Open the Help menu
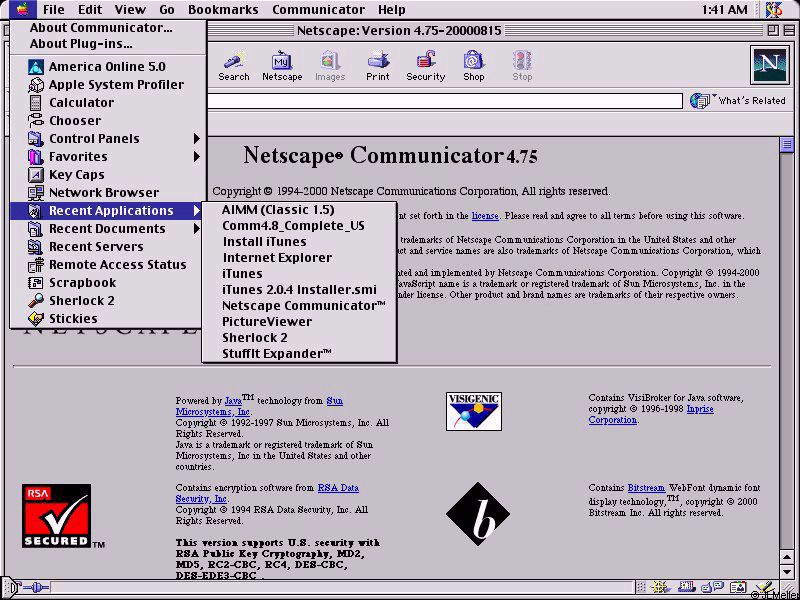 [x=392, y=10]
